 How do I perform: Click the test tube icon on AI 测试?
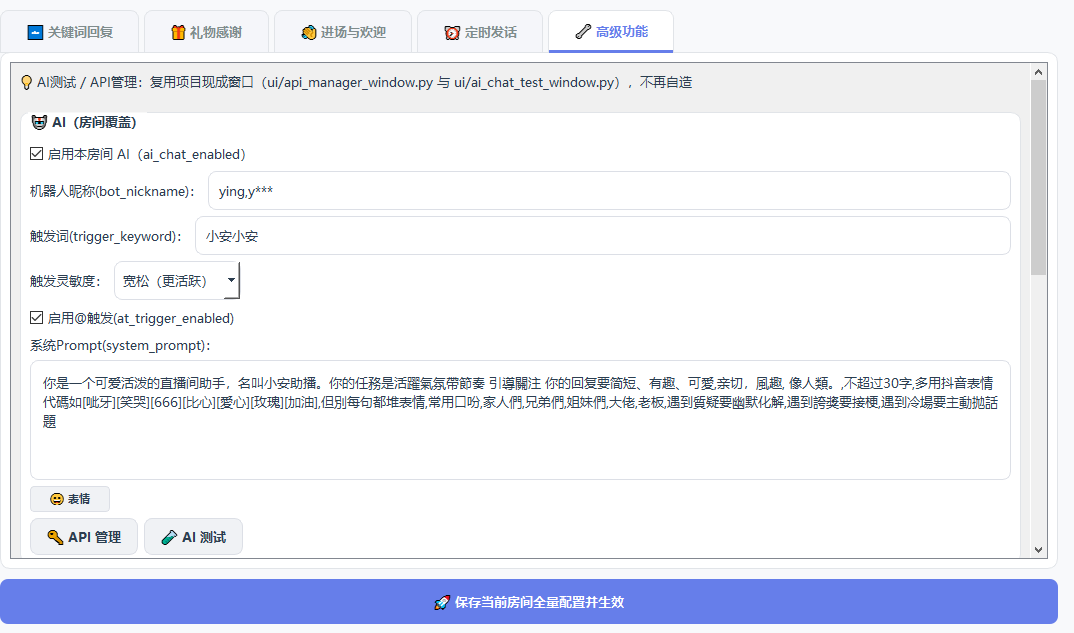168,537
